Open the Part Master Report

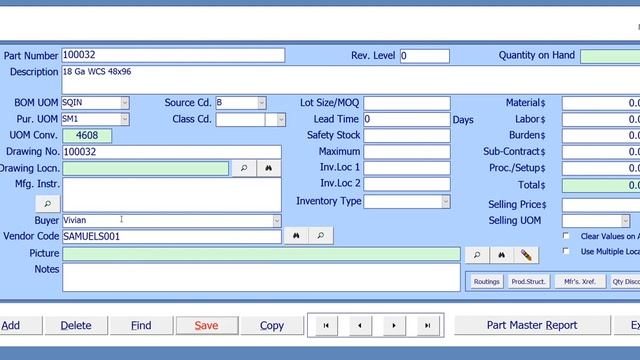[532, 325]
